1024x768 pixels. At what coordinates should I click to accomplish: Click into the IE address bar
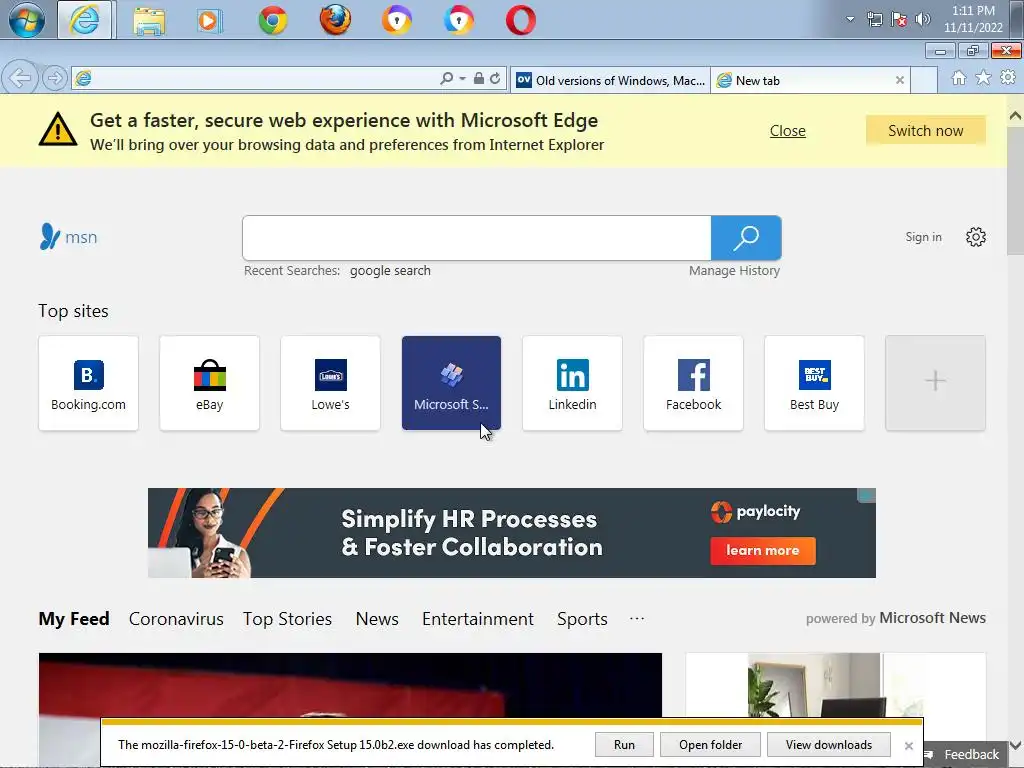pyautogui.click(x=261, y=78)
